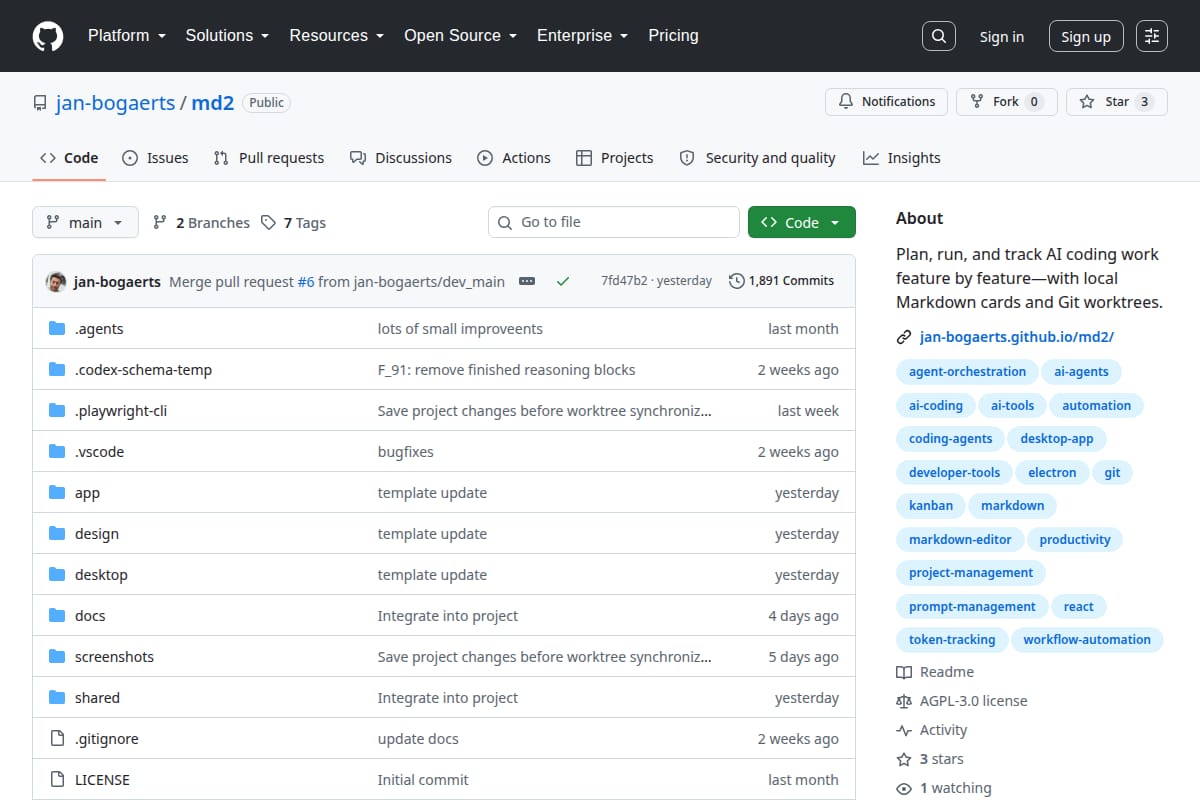Star the md2 repository
Screen dimensions: 1200x800
tap(1117, 101)
